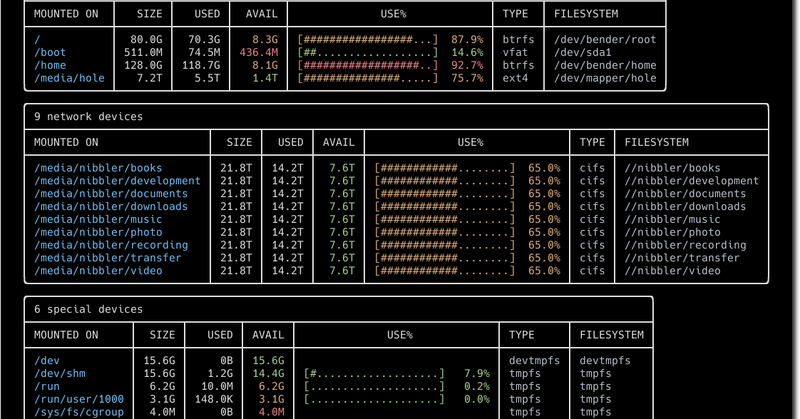Click the 118.7G used value for /home
800x419 pixels.
pos(201,65)
